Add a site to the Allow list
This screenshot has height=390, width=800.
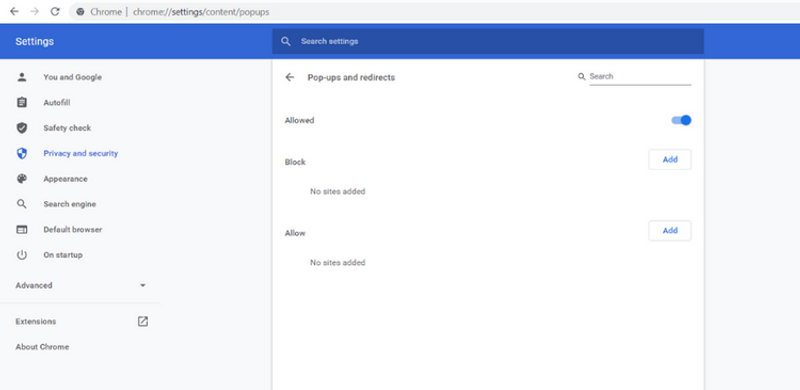(x=670, y=231)
